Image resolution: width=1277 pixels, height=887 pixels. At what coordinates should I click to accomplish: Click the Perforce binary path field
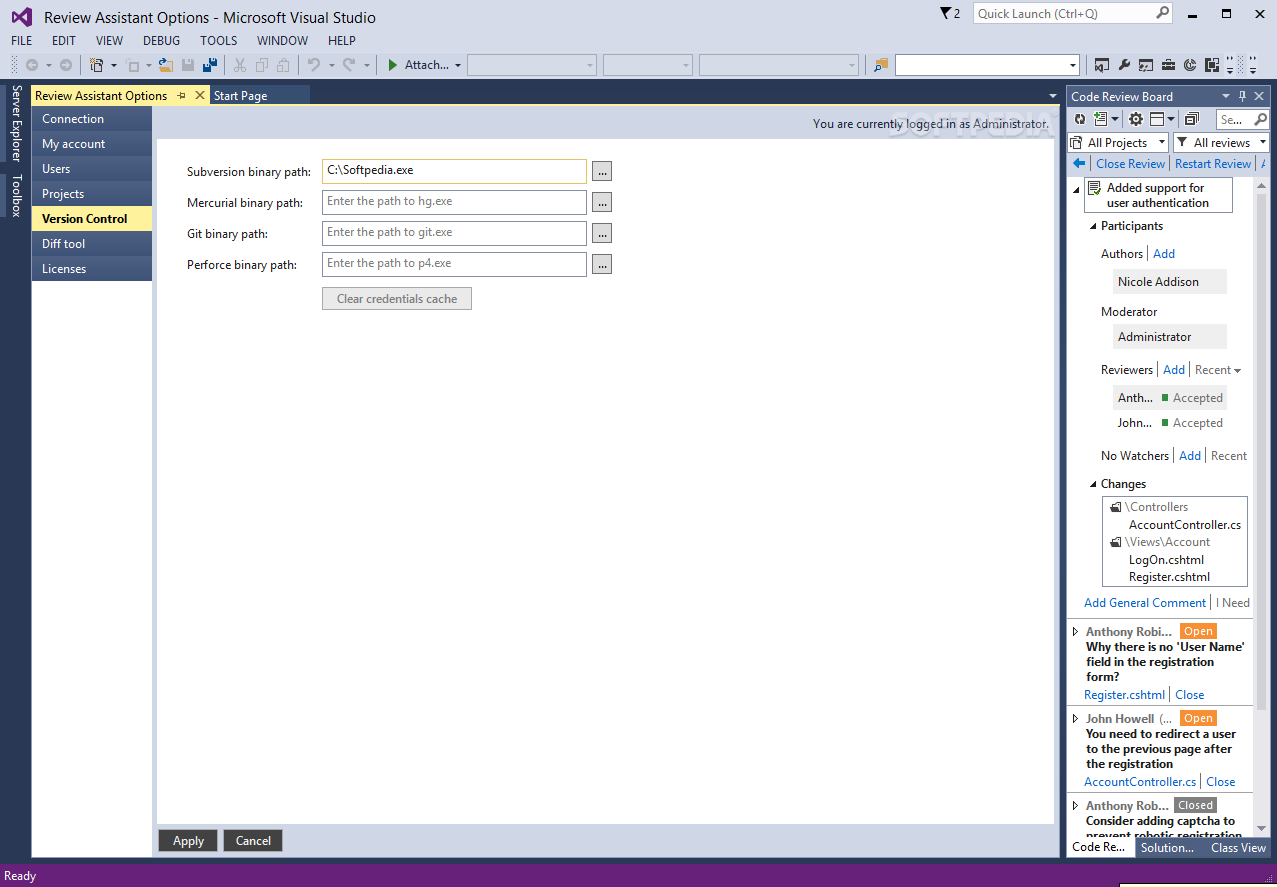point(455,264)
